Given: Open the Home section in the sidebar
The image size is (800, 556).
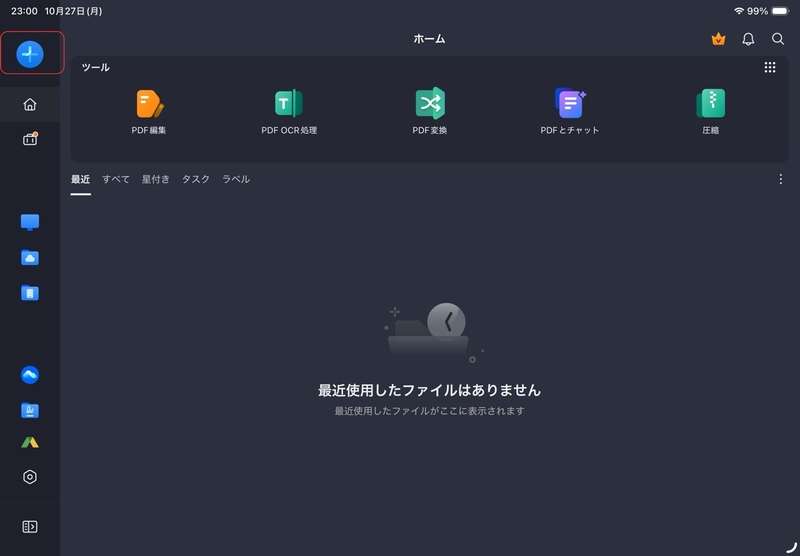Looking at the screenshot, I should [30, 105].
